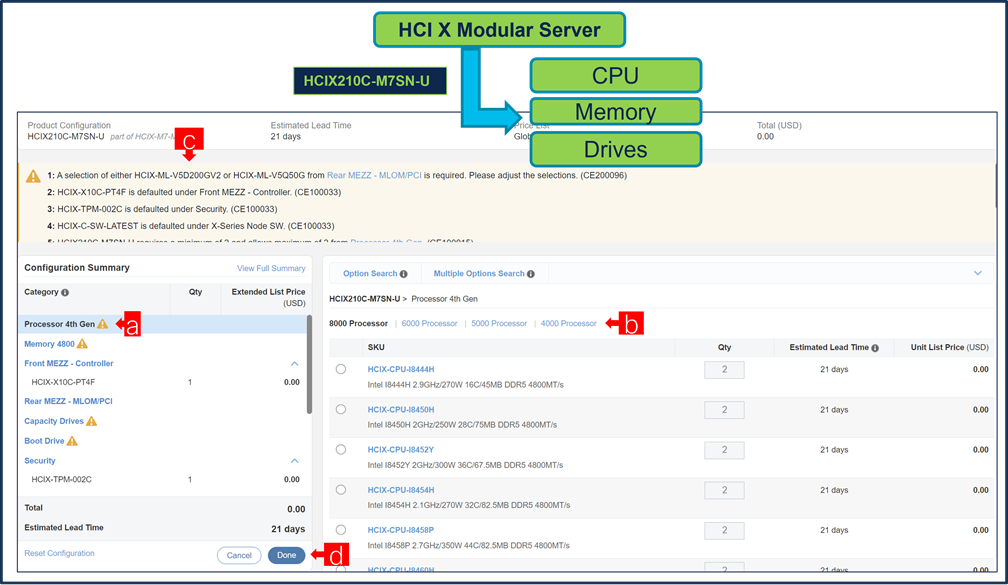Expand the search panel chevron at right
1008x585 pixels.
[978, 273]
